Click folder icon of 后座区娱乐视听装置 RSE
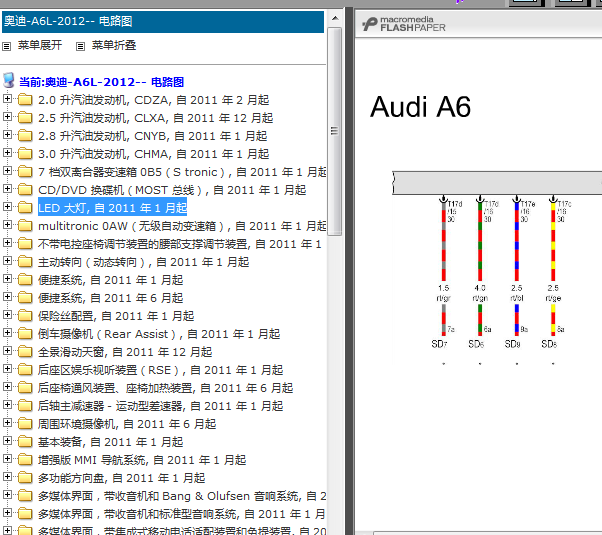 click(25, 370)
